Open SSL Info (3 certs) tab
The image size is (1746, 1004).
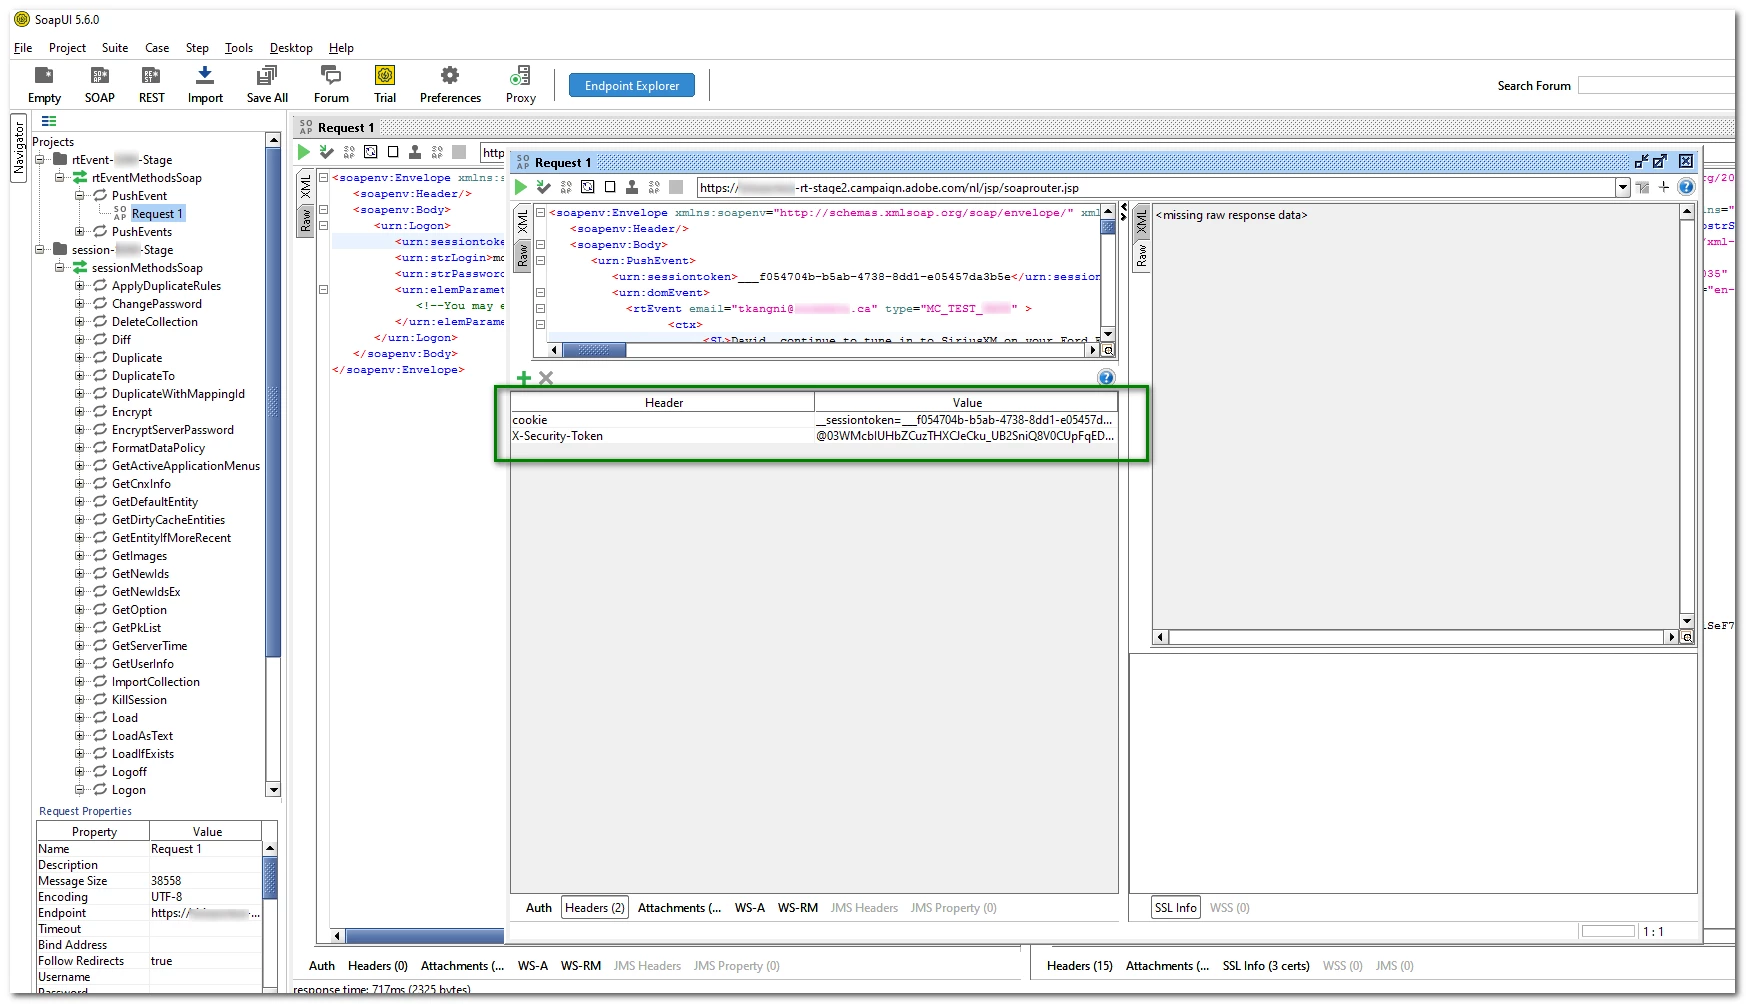[1266, 966]
